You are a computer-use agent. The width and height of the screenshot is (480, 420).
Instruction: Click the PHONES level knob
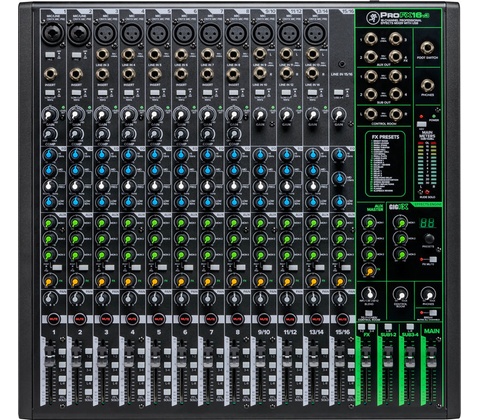click(x=428, y=295)
